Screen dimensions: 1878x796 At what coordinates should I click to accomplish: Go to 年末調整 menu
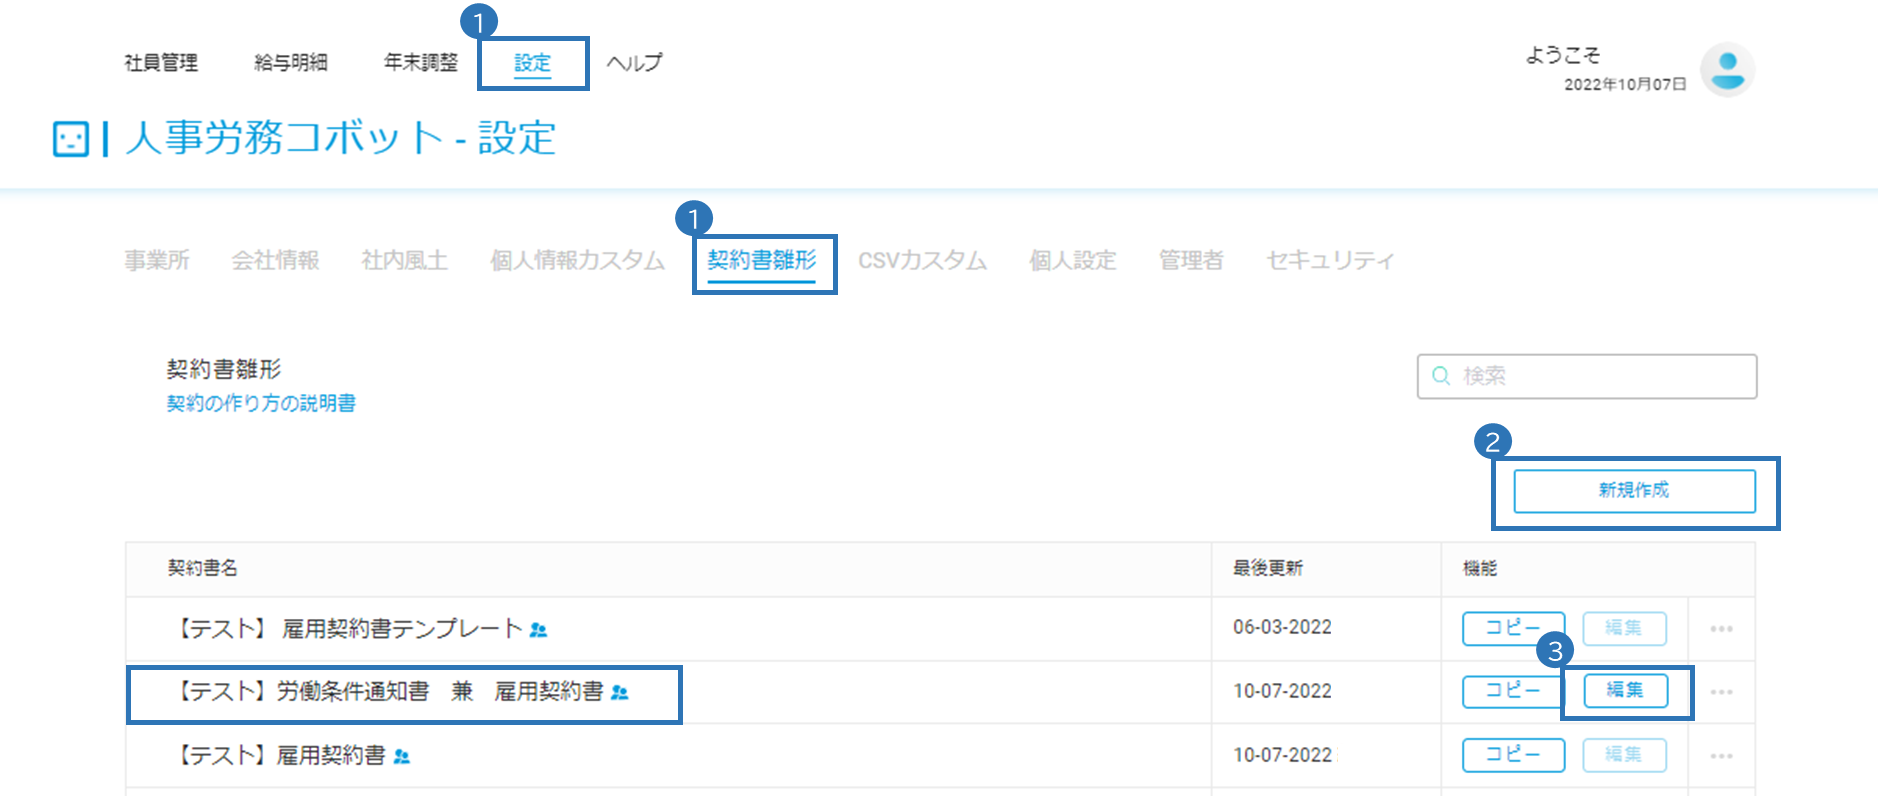421,62
